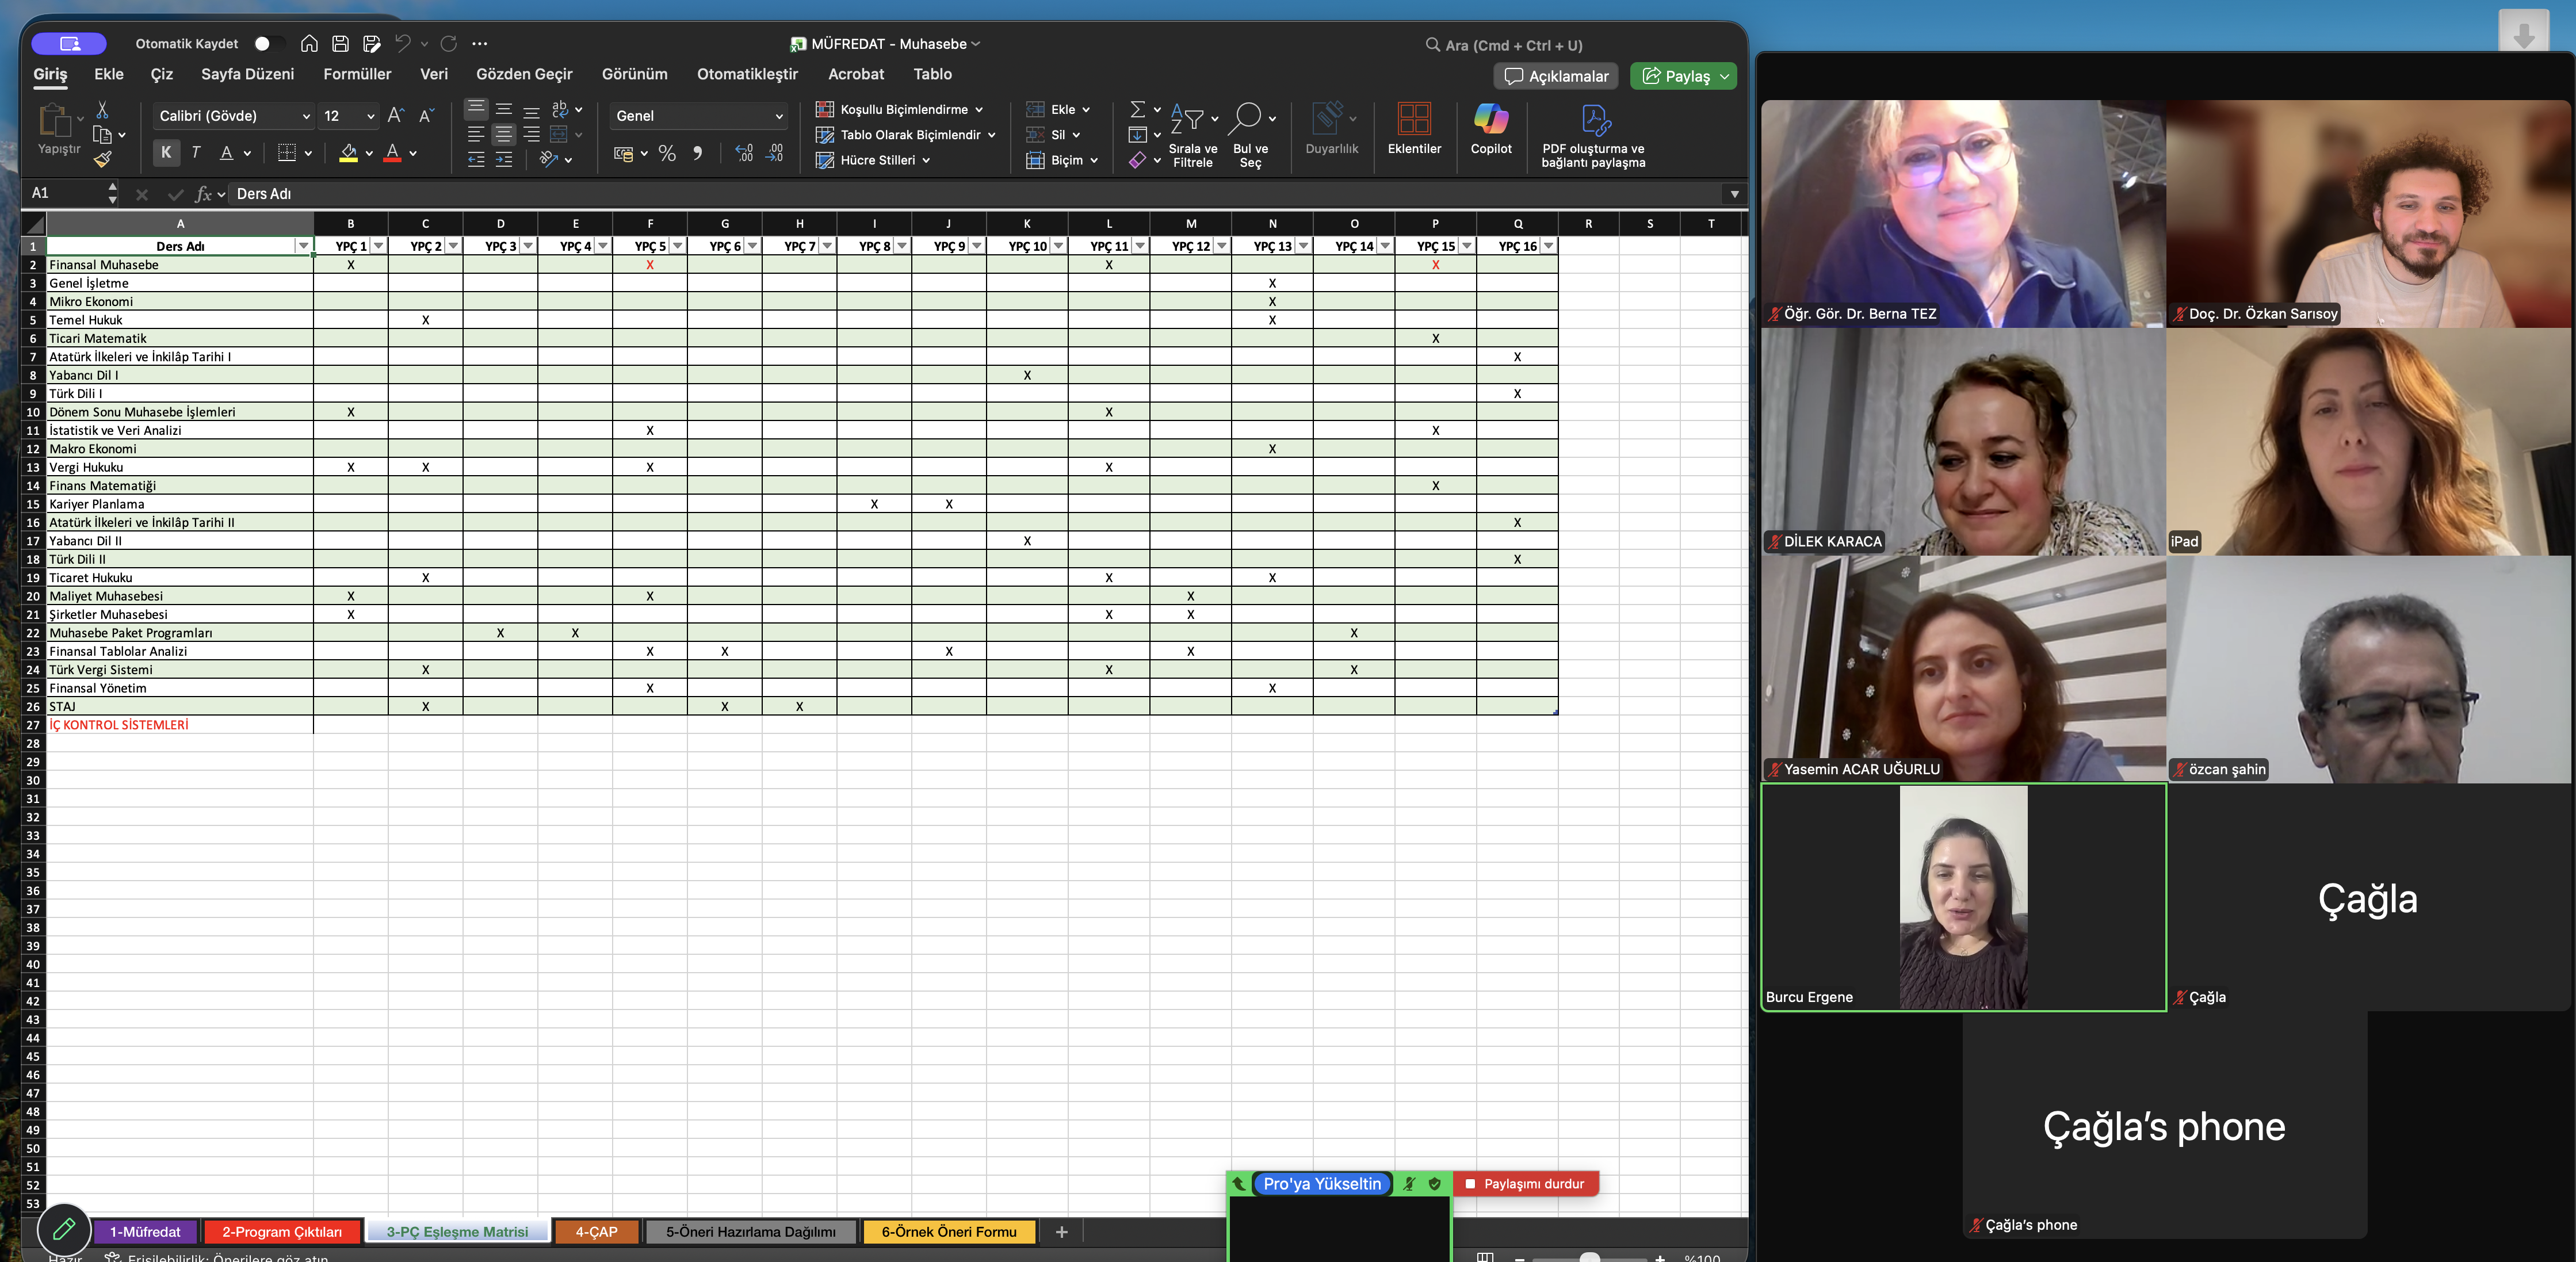Click the Paylaşımı durdur button
This screenshot has height=1262, width=2576.
[1525, 1184]
